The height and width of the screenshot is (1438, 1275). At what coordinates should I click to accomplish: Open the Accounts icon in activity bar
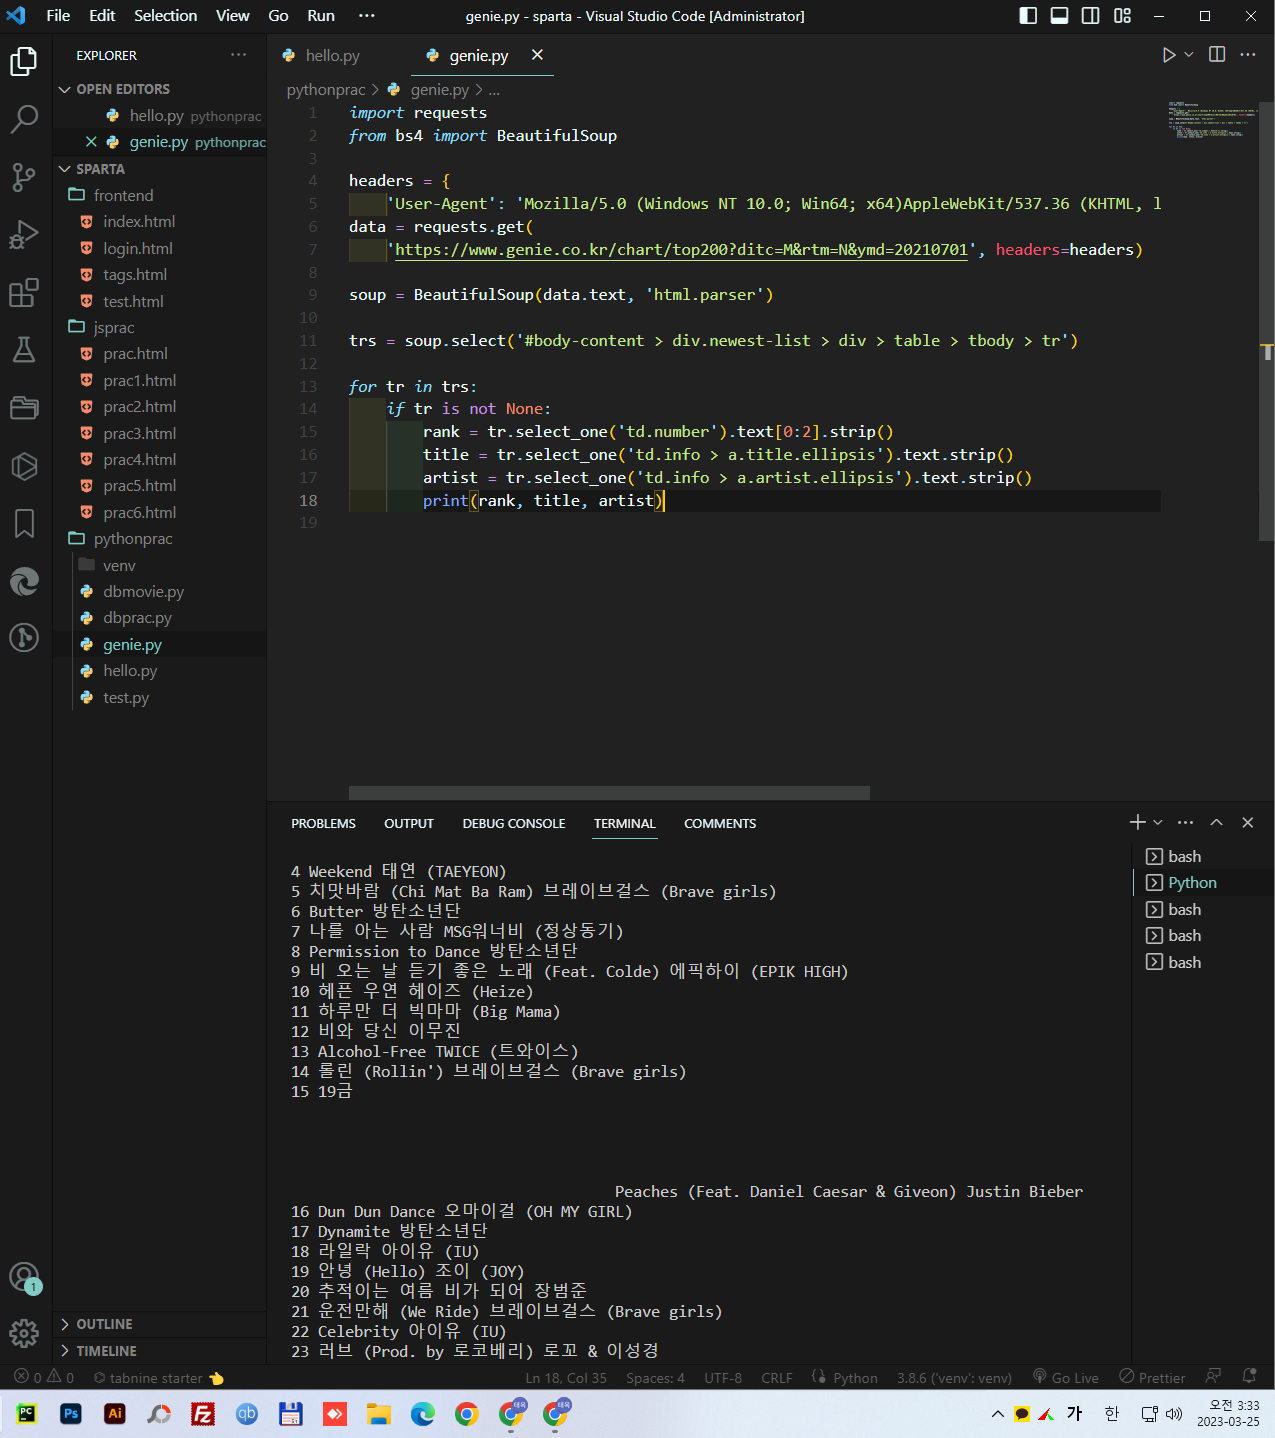24,1277
